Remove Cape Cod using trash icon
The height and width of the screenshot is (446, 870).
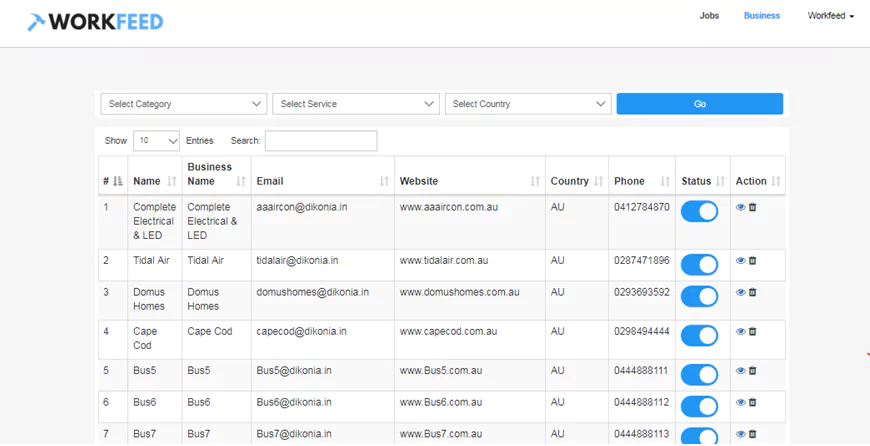(x=752, y=332)
